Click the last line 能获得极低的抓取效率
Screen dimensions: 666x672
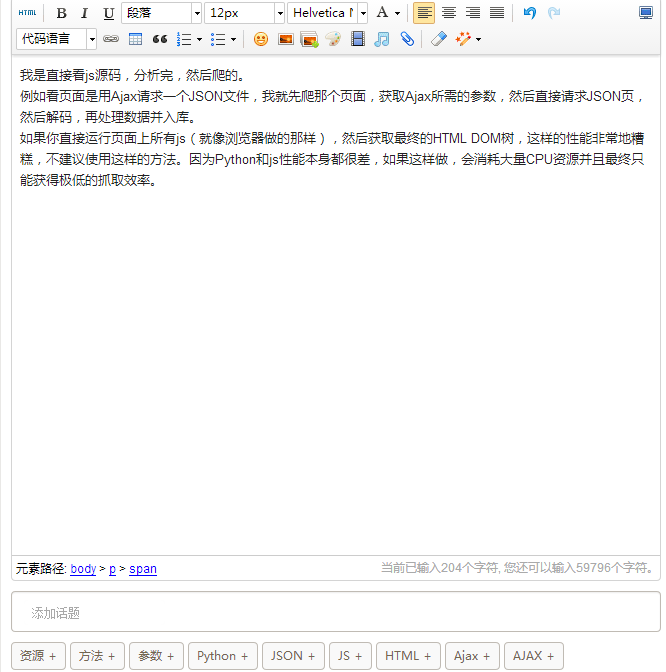[x=88, y=180]
